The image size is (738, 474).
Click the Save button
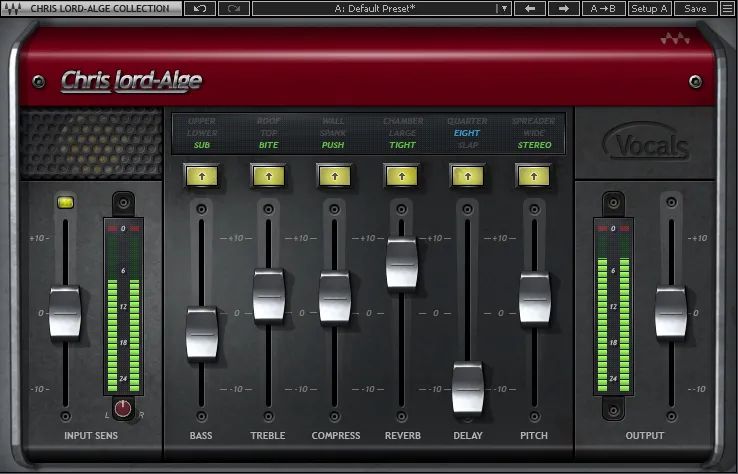coord(696,8)
